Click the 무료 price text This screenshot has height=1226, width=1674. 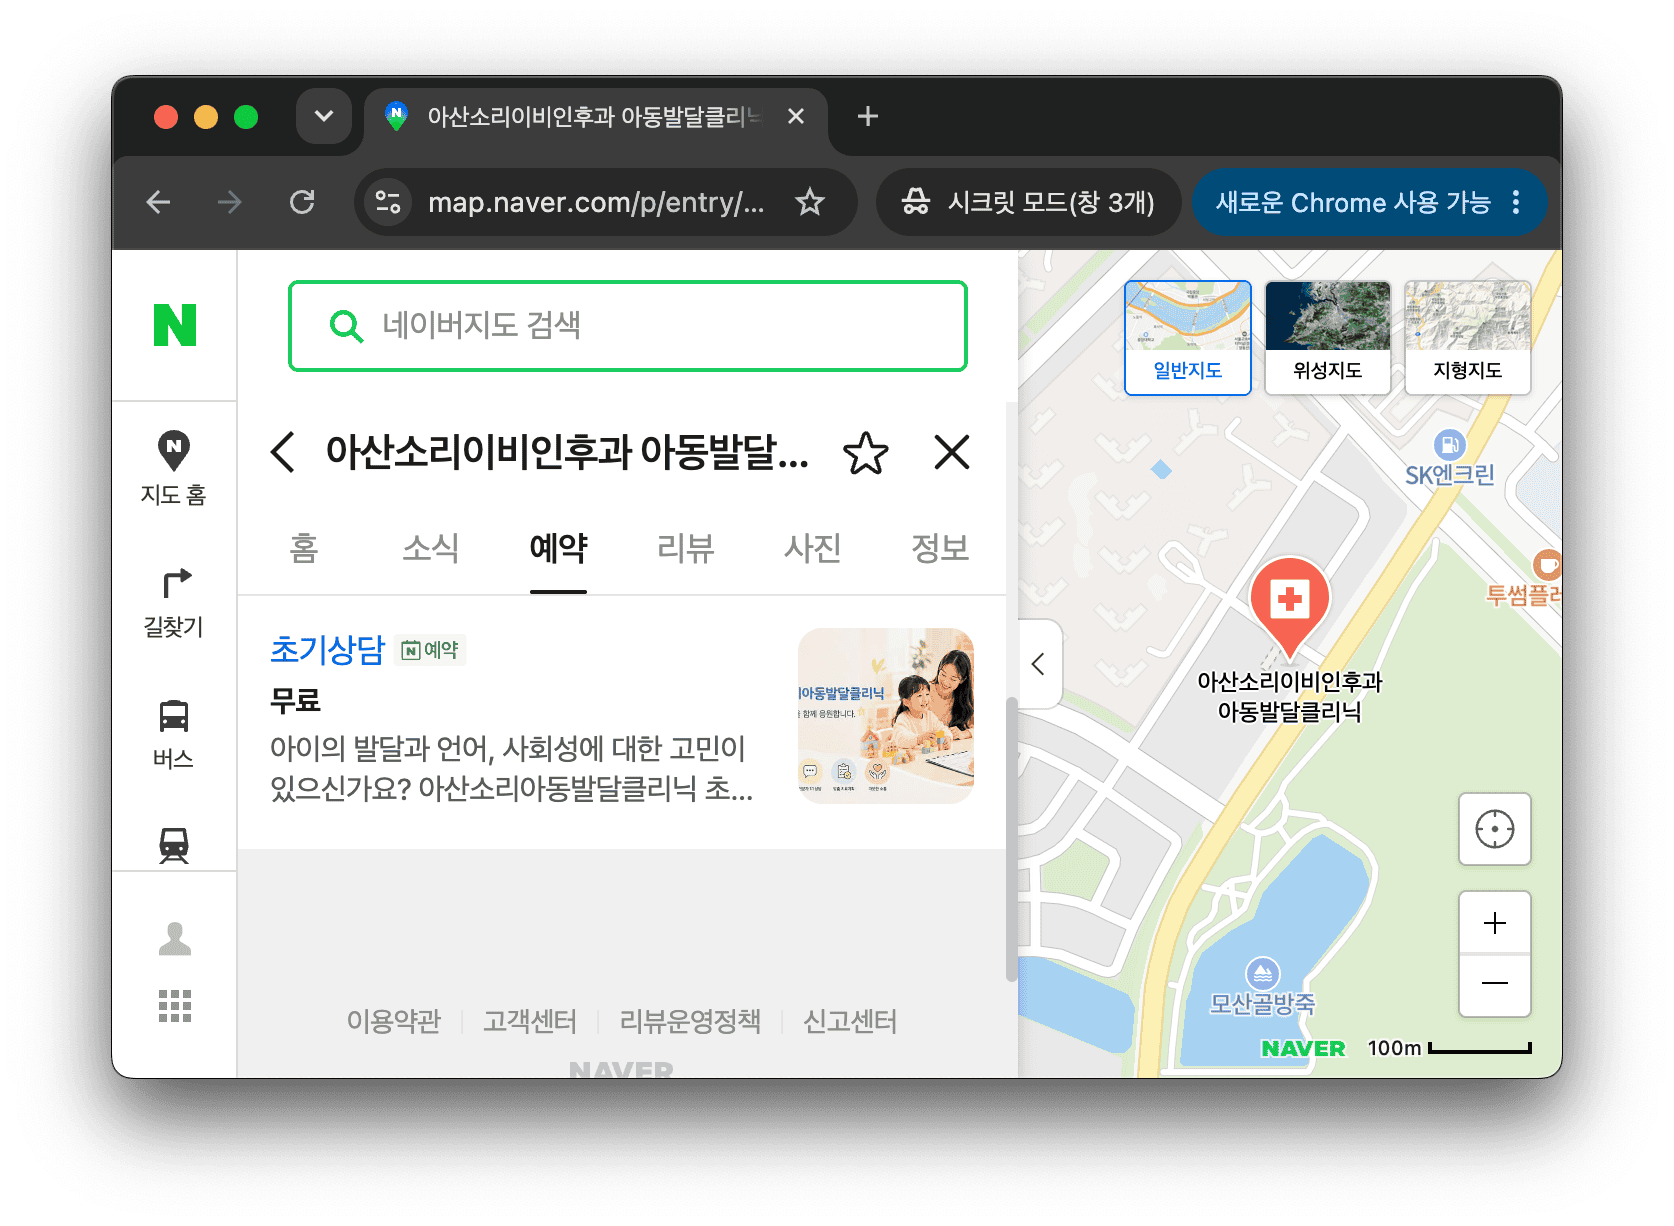click(x=296, y=700)
